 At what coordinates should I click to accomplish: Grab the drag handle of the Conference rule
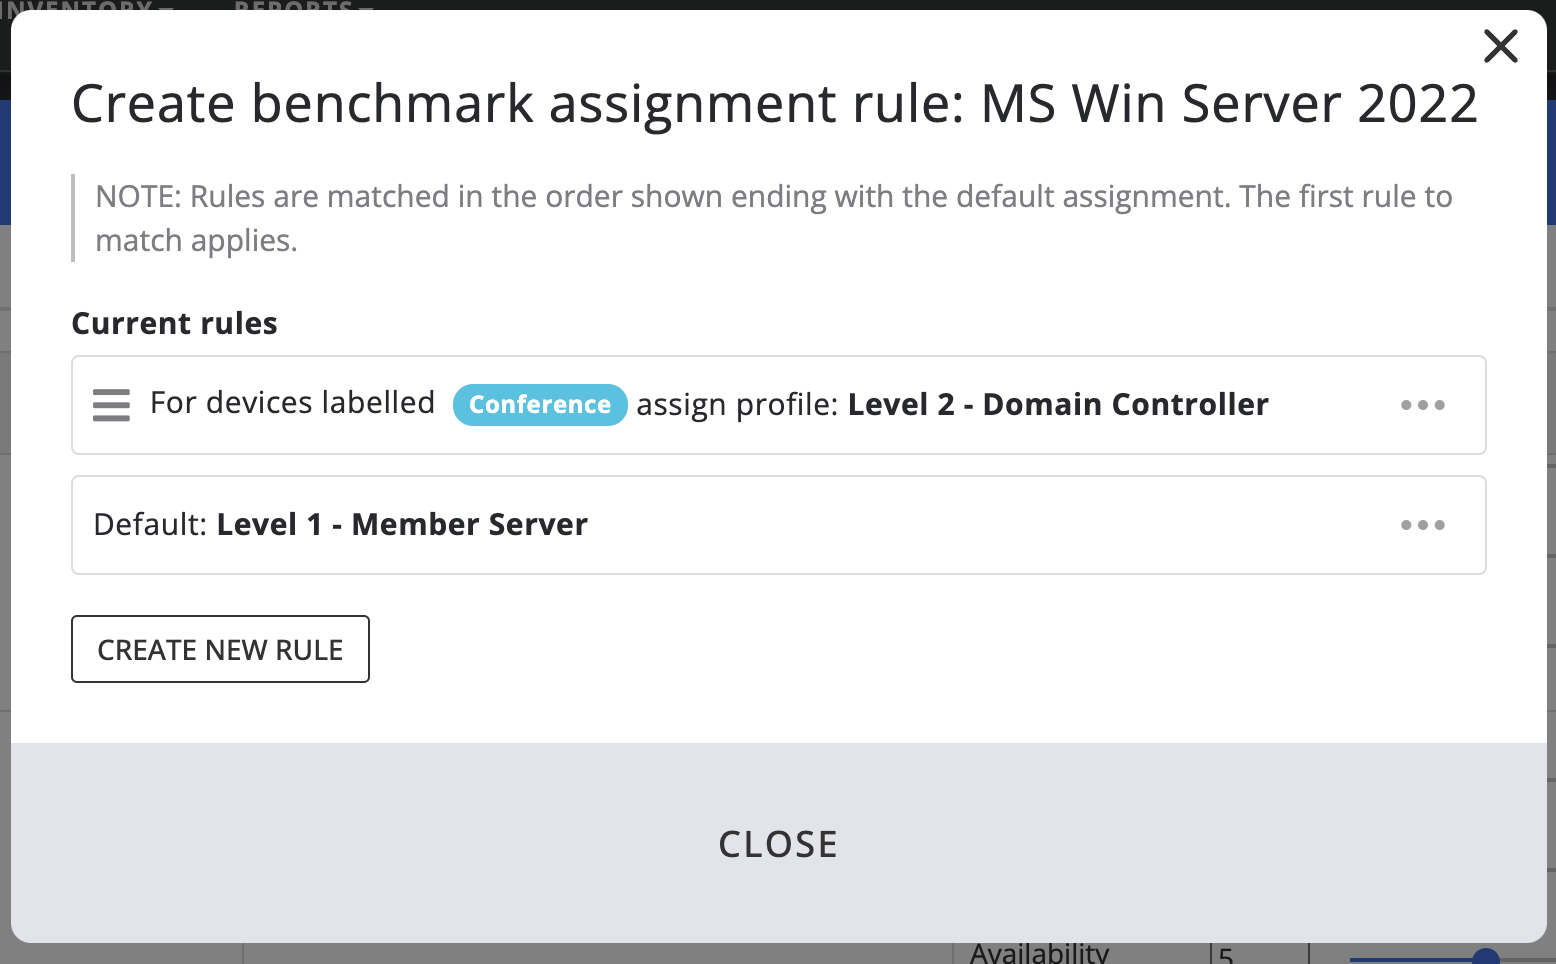pyautogui.click(x=111, y=405)
